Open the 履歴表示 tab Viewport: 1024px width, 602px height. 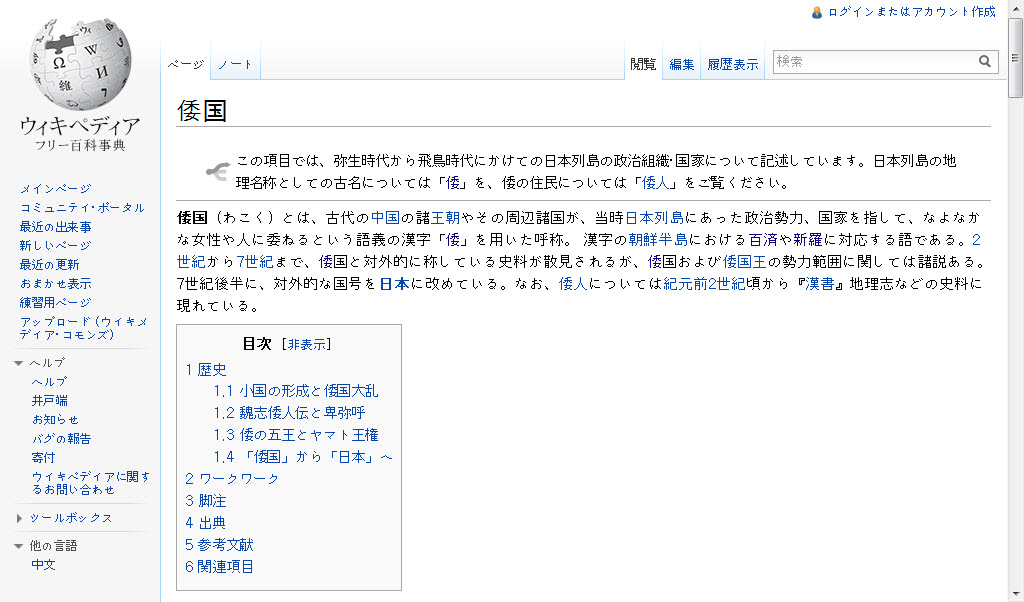pyautogui.click(x=732, y=64)
